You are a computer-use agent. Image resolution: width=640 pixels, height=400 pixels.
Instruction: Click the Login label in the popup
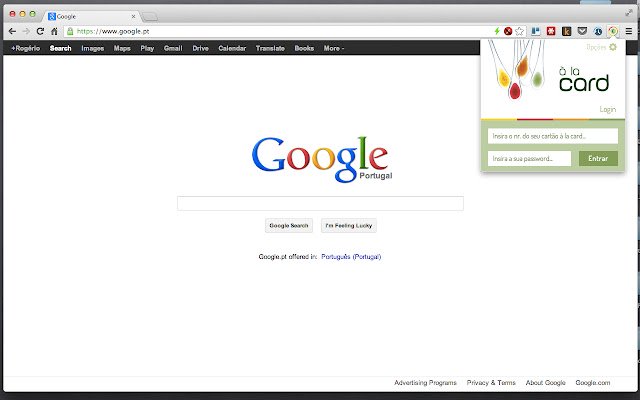click(x=607, y=109)
